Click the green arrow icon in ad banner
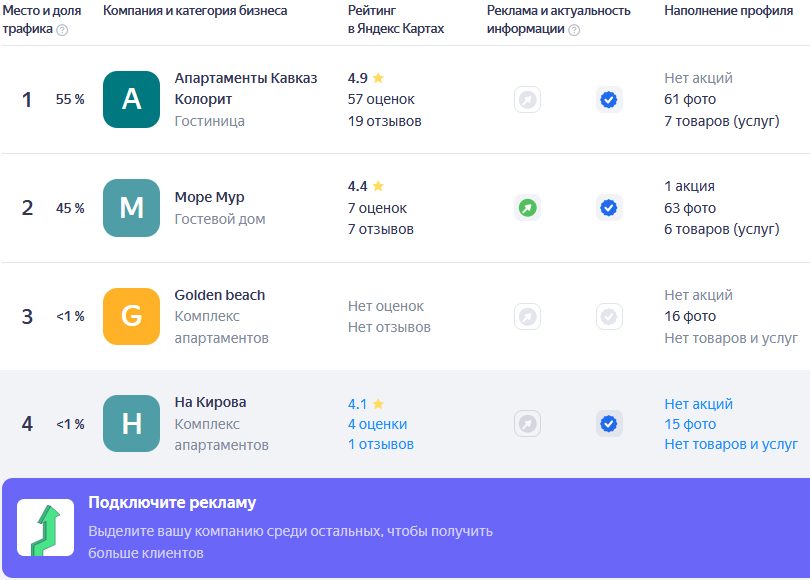This screenshot has height=580, width=810. coord(45,528)
